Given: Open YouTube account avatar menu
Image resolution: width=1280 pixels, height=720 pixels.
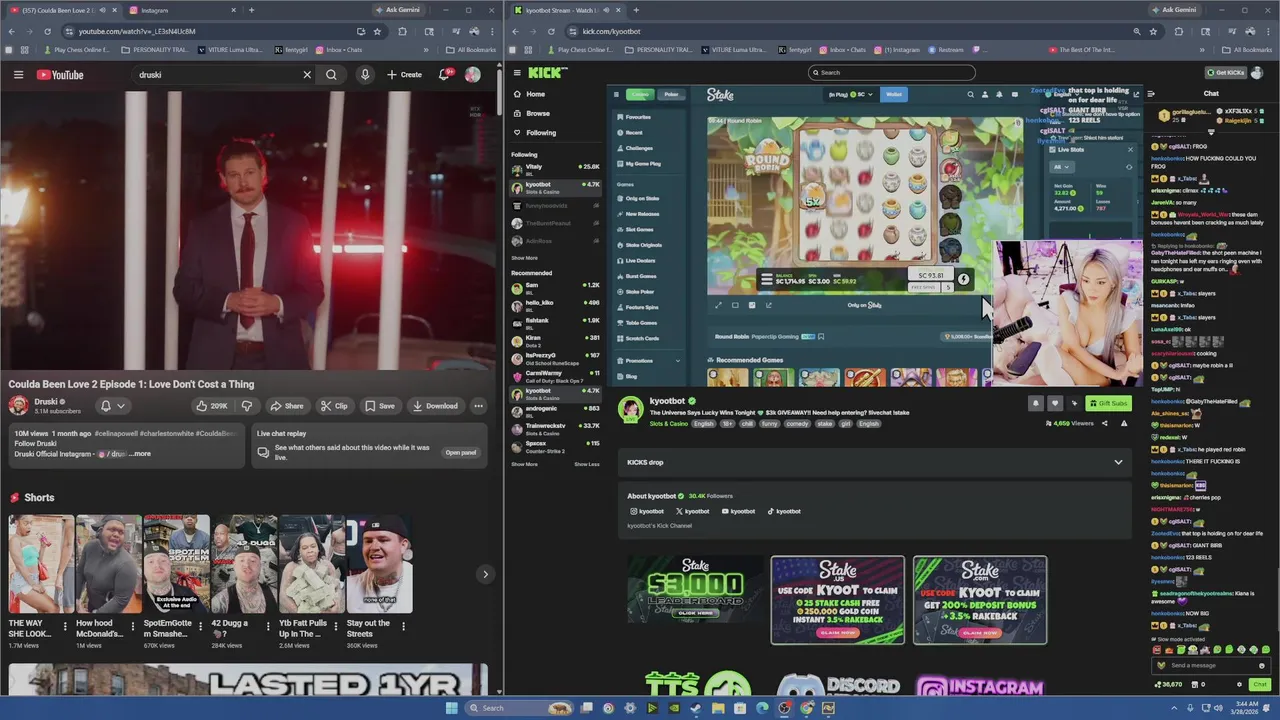Looking at the screenshot, I should [x=472, y=75].
